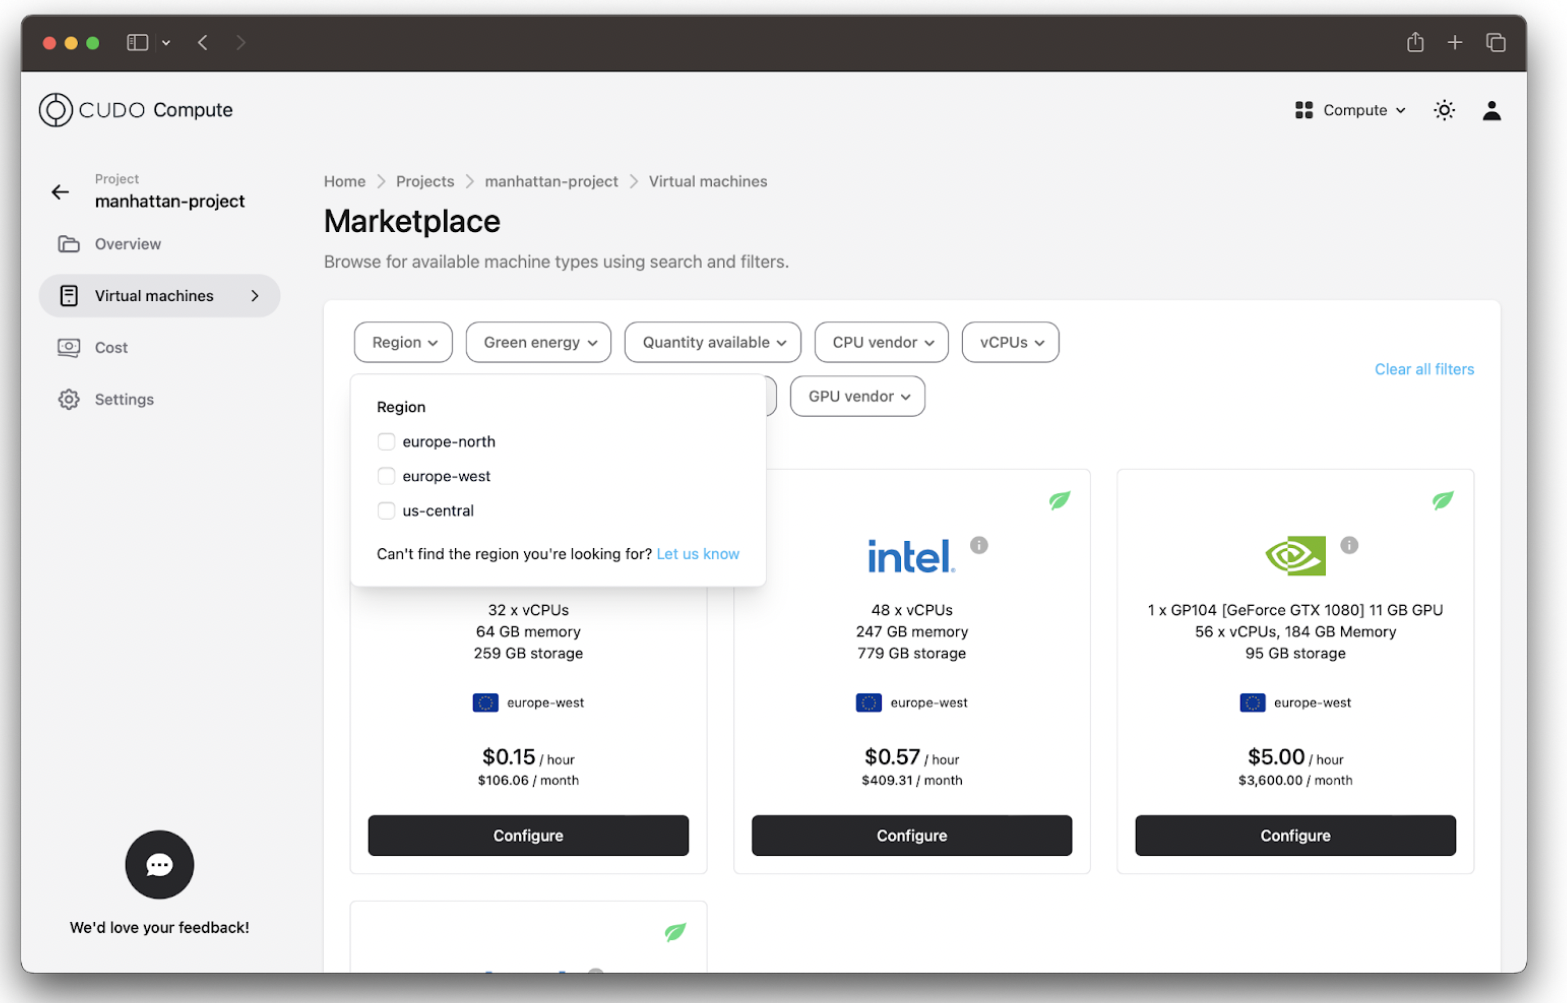This screenshot has height=1003, width=1567.
Task: Toggle the browser sidebar icon
Action: click(137, 42)
